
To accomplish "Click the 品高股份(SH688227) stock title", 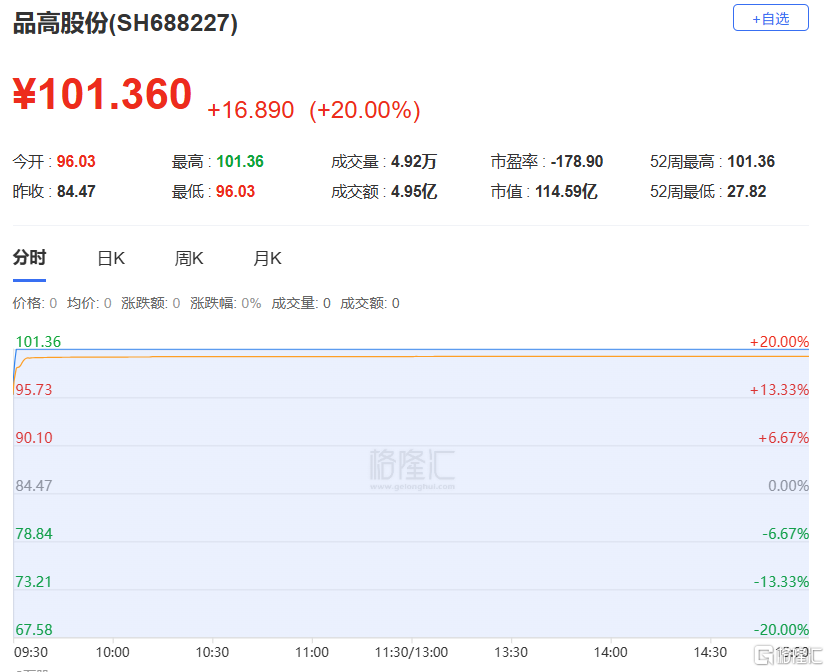I will coord(125,24).
